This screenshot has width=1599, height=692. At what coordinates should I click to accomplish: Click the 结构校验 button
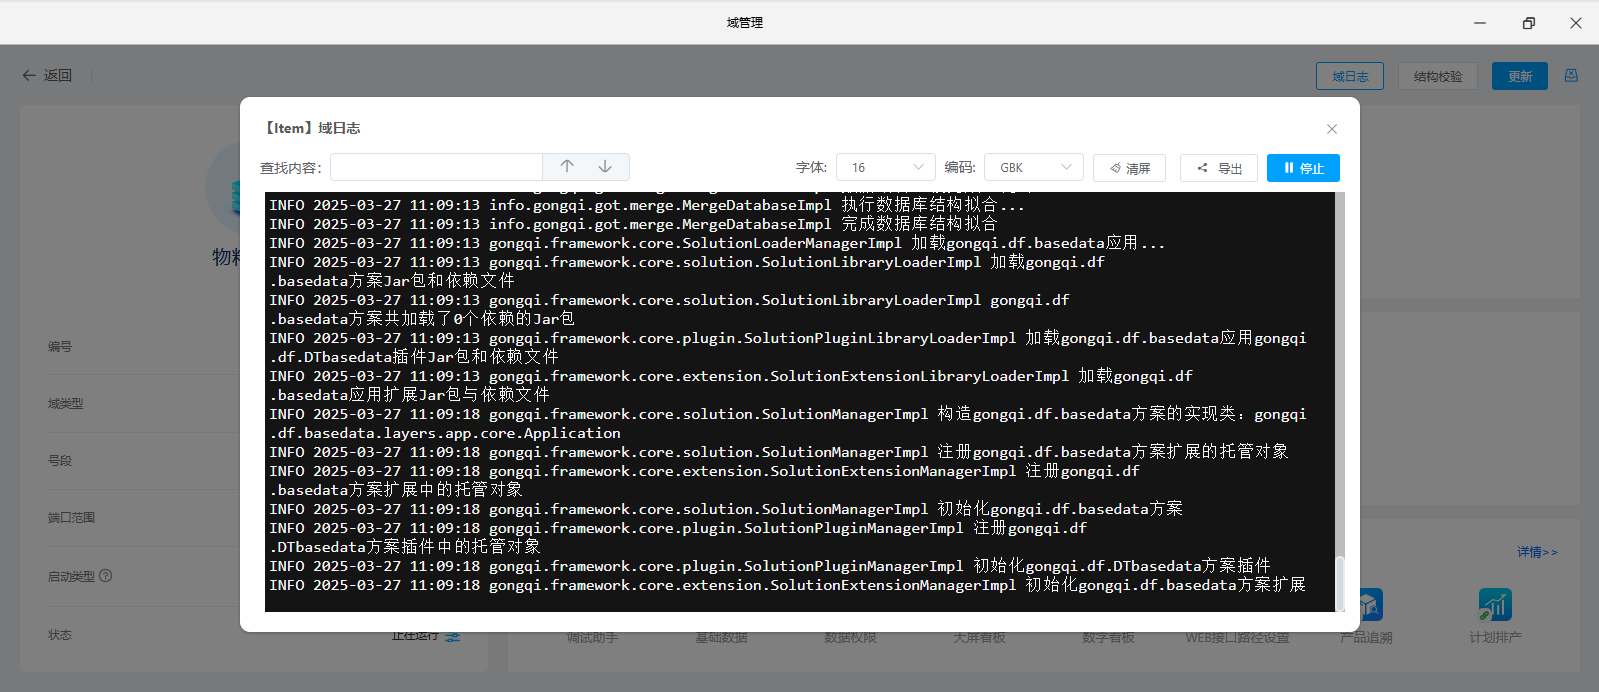point(1437,76)
